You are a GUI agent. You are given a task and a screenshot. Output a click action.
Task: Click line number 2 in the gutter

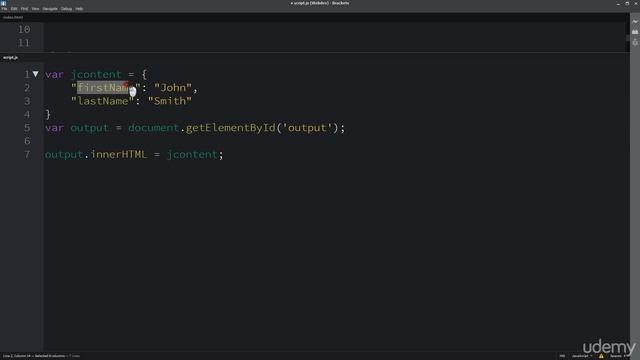coord(27,88)
